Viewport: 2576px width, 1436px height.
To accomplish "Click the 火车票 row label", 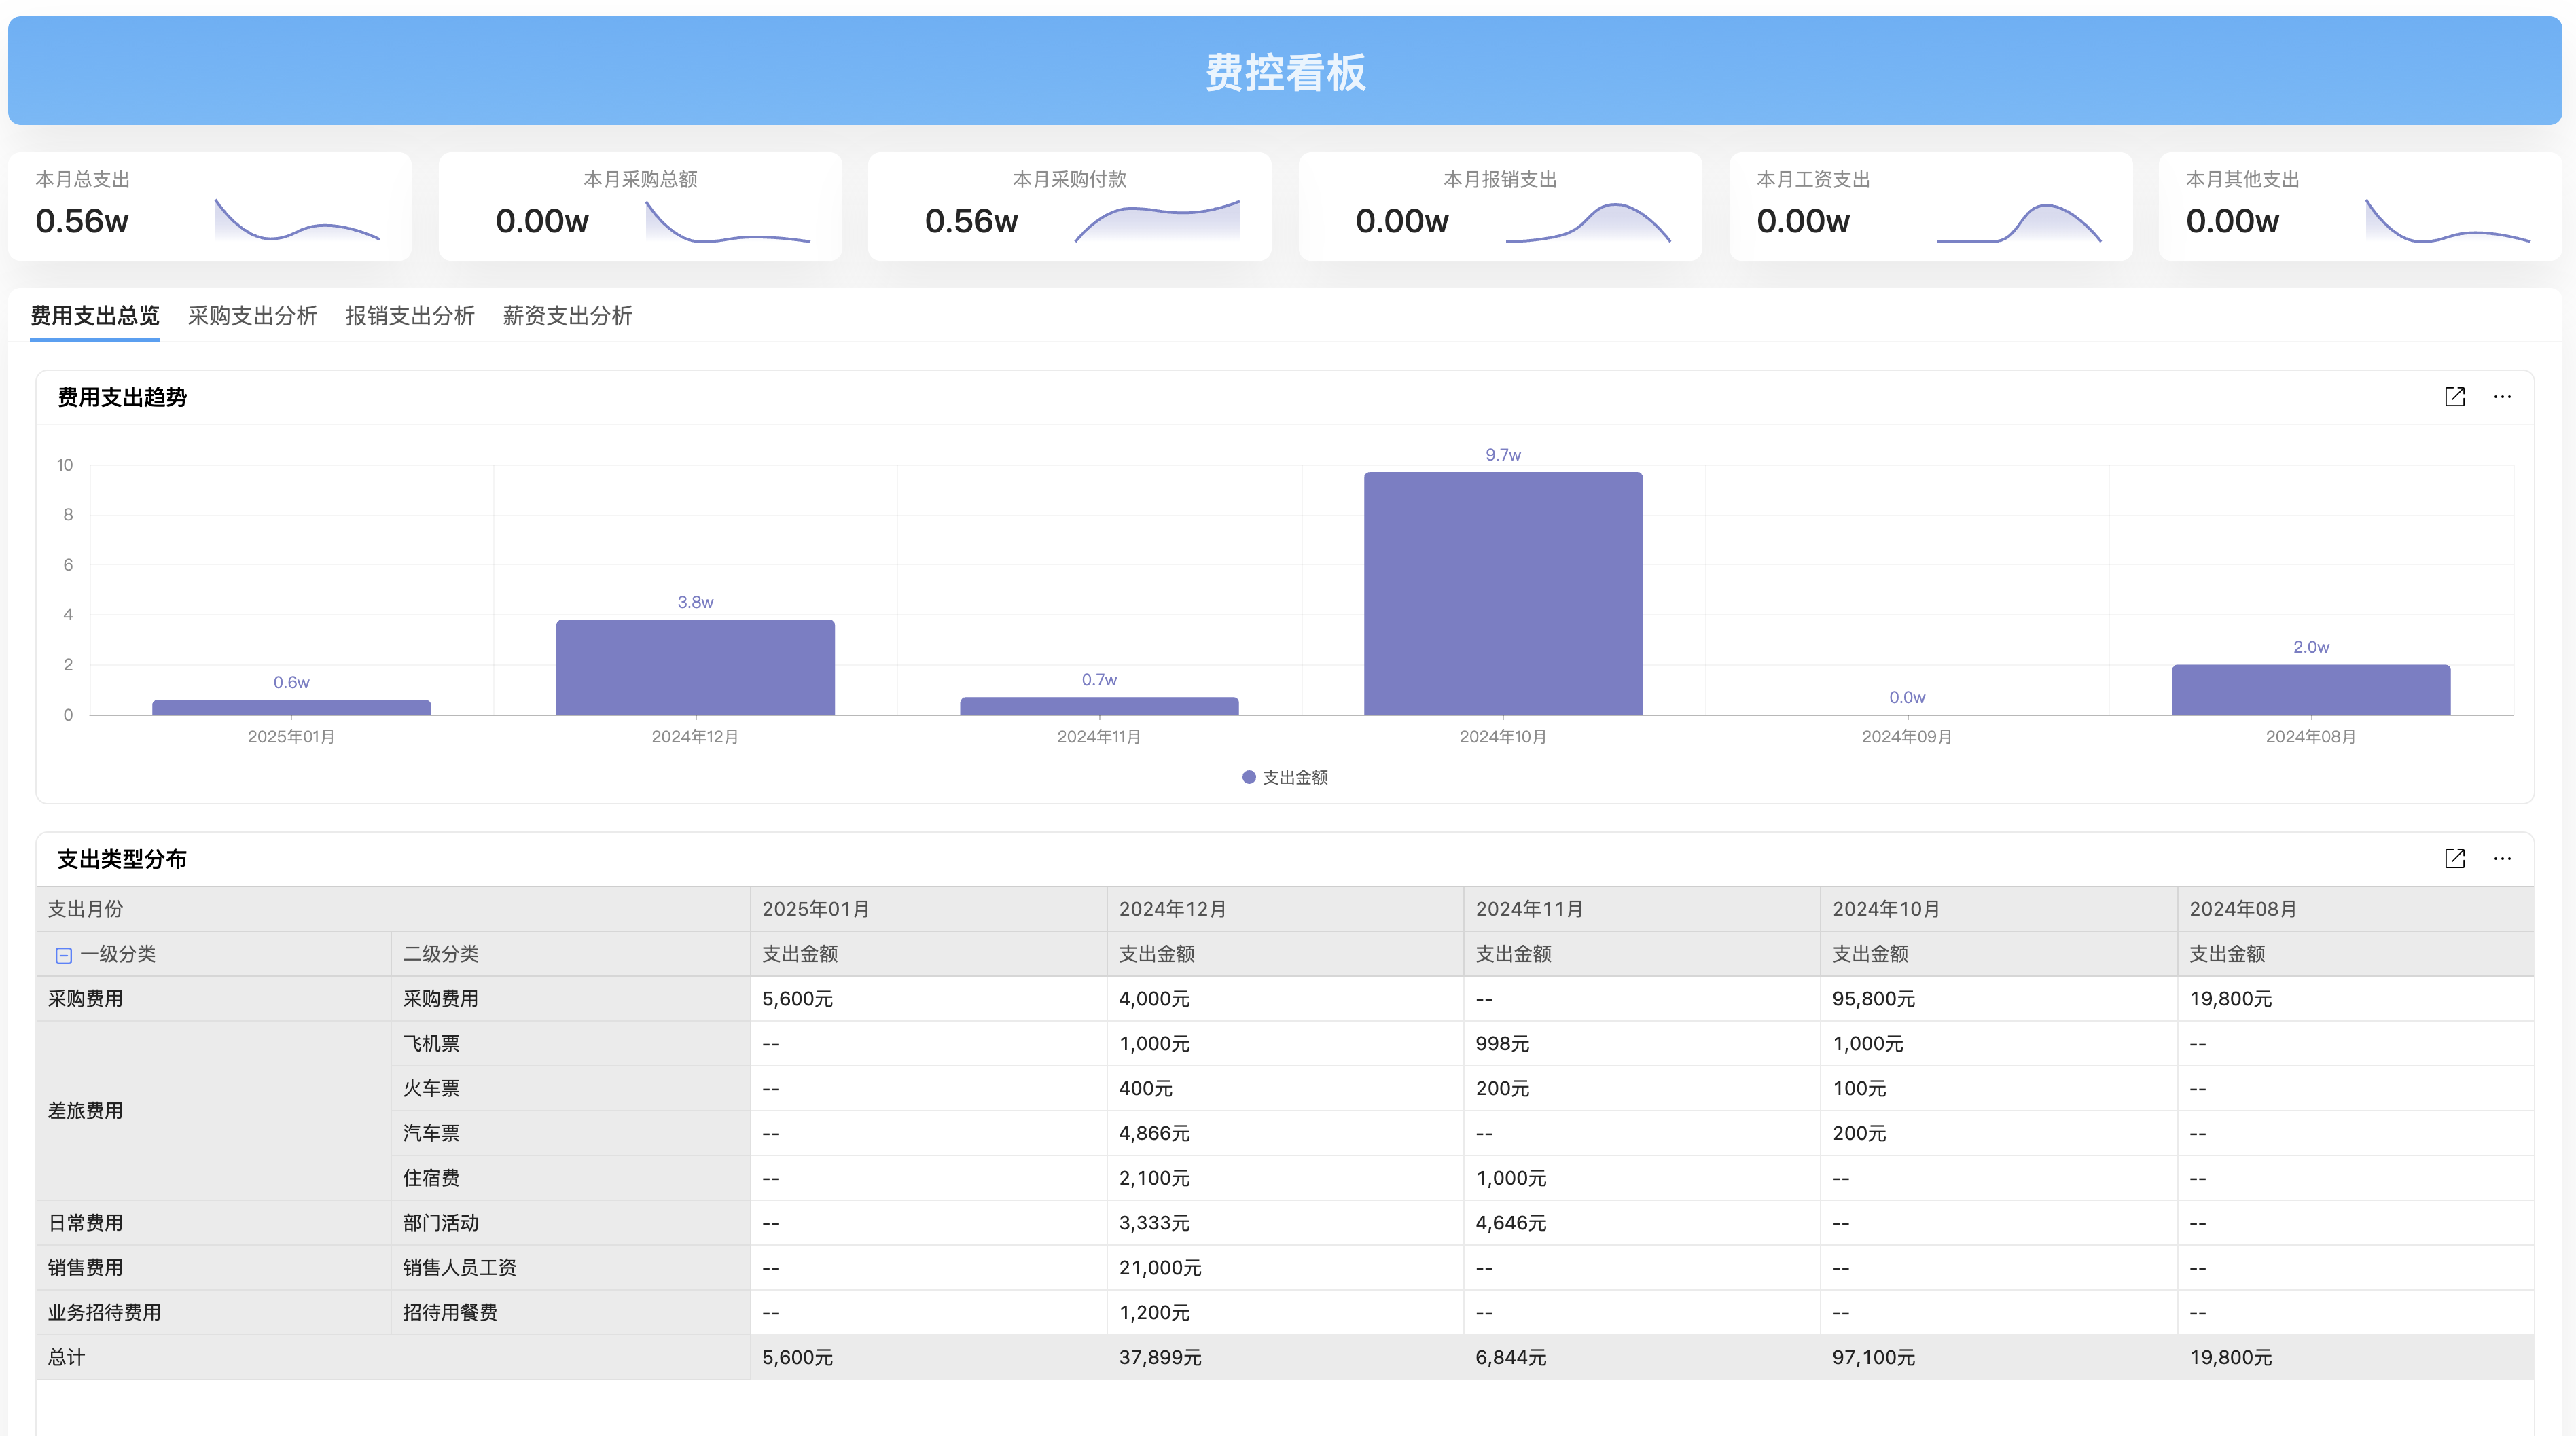I will [570, 1089].
